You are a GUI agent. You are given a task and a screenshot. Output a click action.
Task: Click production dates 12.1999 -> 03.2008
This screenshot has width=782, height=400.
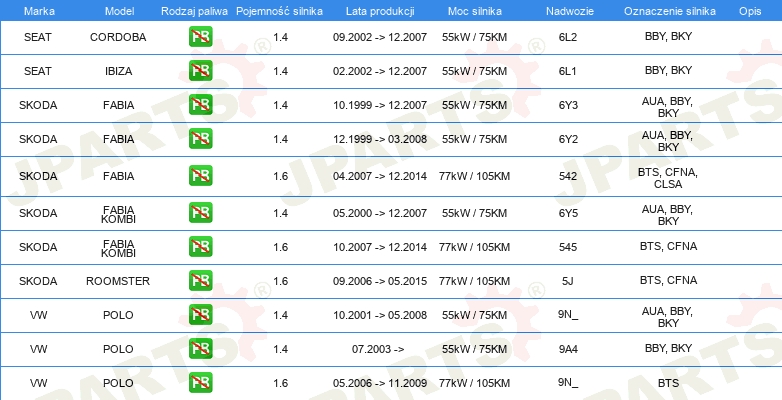380,139
